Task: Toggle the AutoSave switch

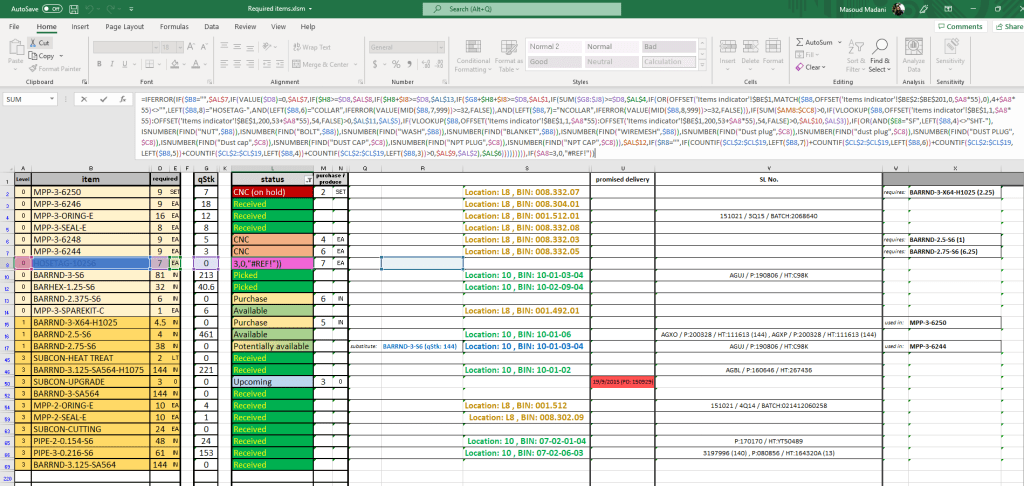Action: [54, 8]
